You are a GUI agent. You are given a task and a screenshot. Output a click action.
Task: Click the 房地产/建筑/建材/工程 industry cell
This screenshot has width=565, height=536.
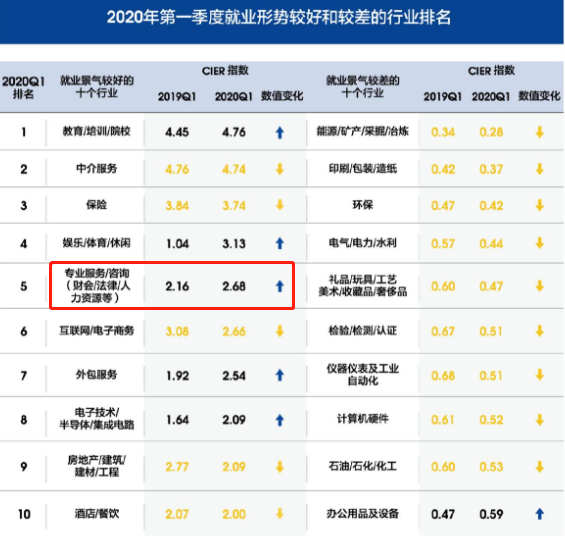(x=97, y=466)
